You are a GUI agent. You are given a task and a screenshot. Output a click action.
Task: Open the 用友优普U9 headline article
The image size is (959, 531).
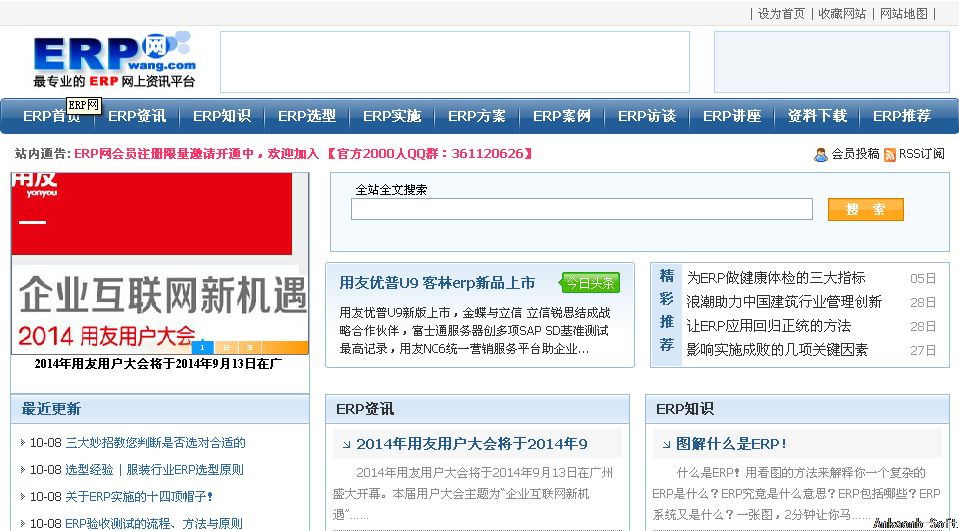point(437,283)
